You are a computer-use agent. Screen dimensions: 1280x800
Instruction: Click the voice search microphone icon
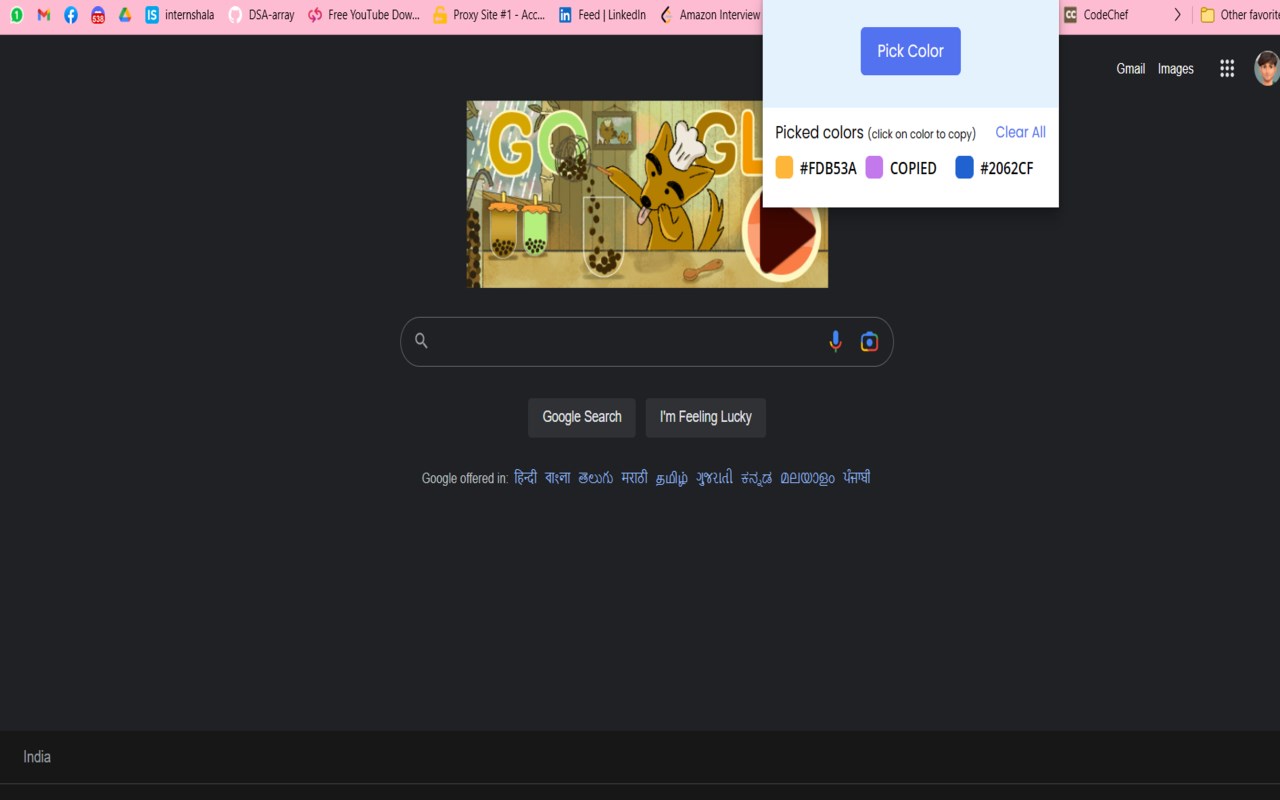click(x=836, y=342)
